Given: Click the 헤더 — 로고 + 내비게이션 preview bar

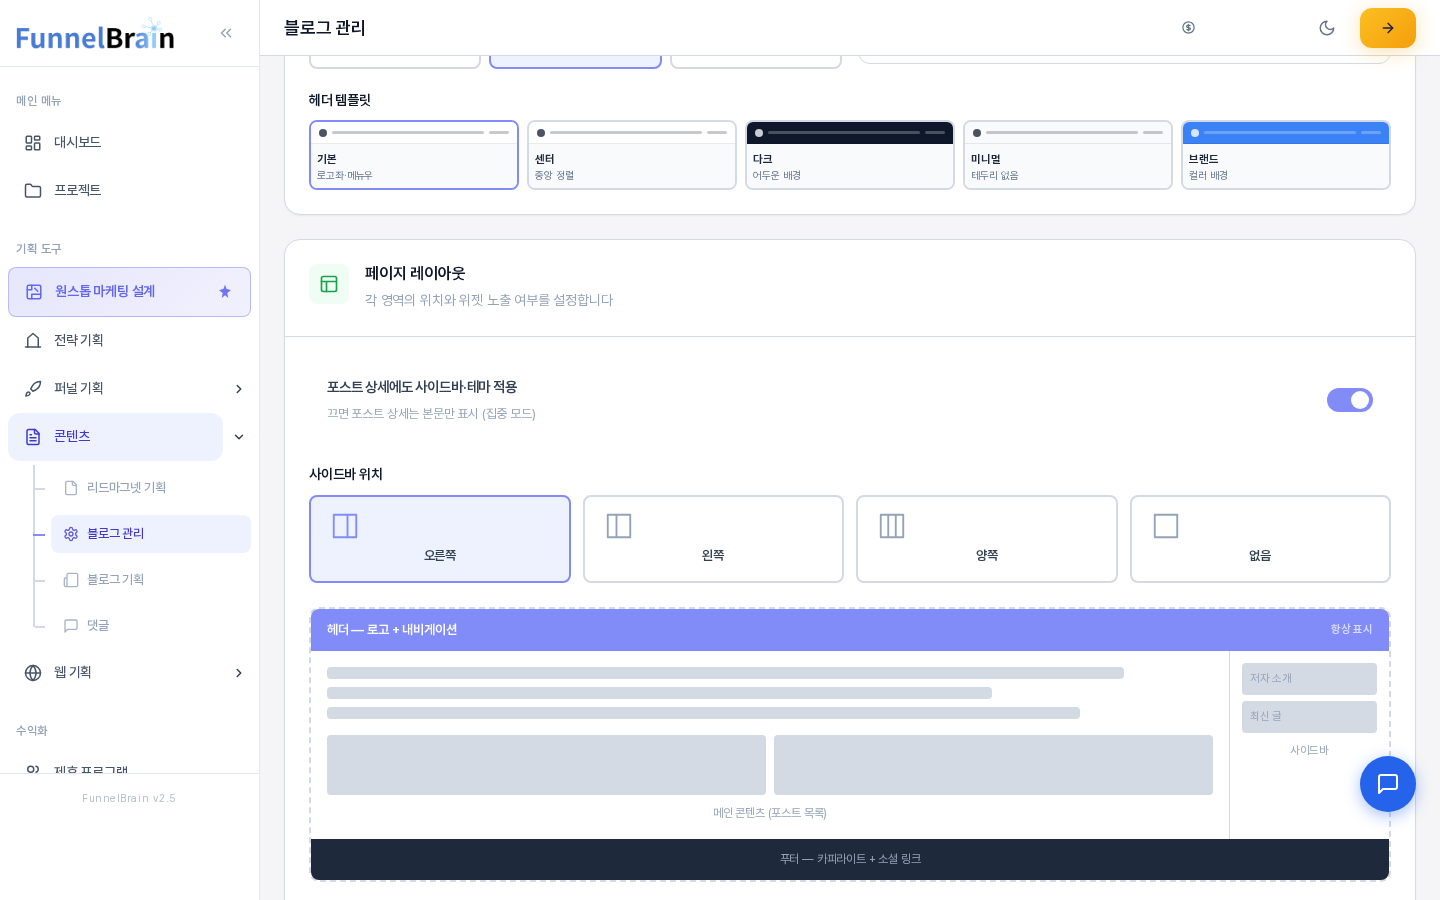Looking at the screenshot, I should (850, 630).
